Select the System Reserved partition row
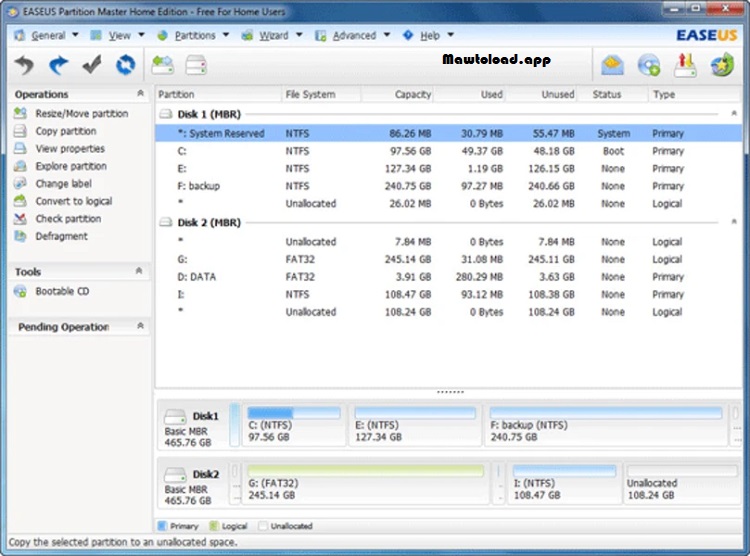750x556 pixels. [448, 133]
